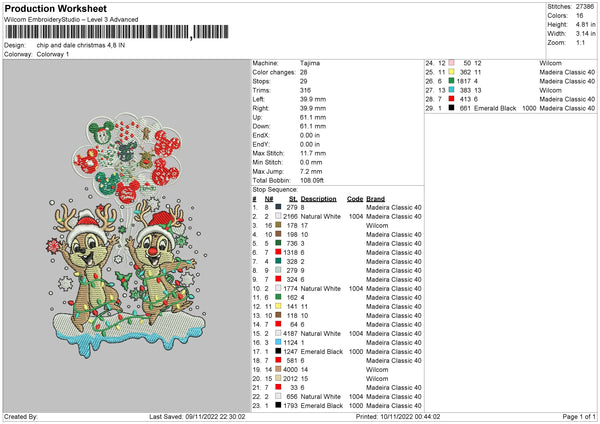Select the Max Stitch value '11.7 mm'
The image size is (600, 424).
313,153
